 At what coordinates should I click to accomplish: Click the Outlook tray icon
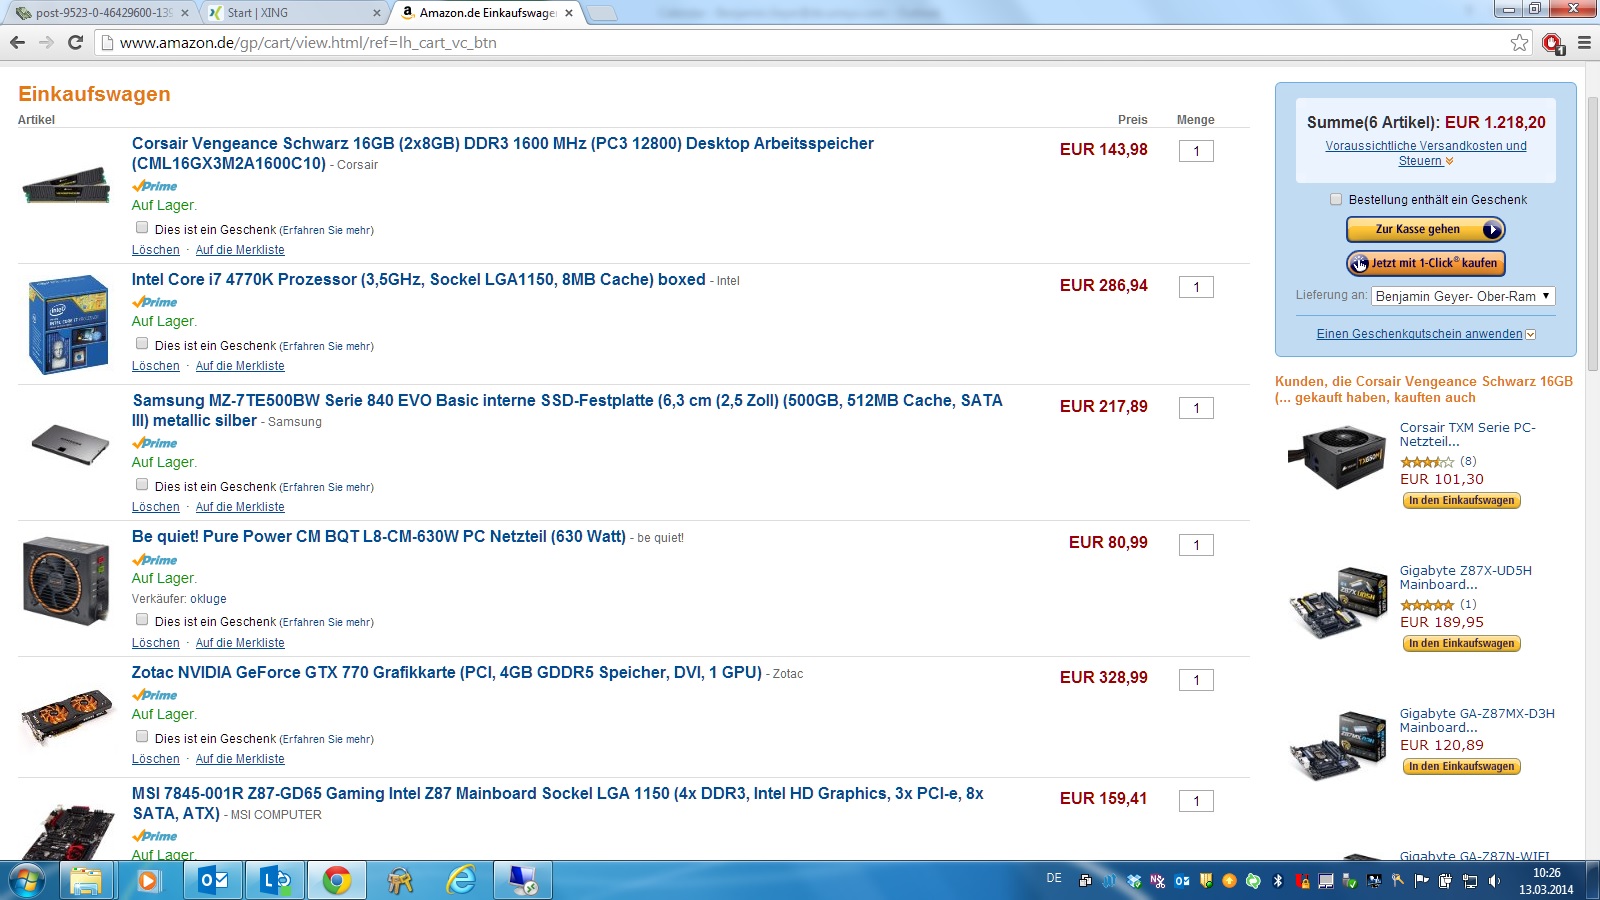click(x=1182, y=881)
